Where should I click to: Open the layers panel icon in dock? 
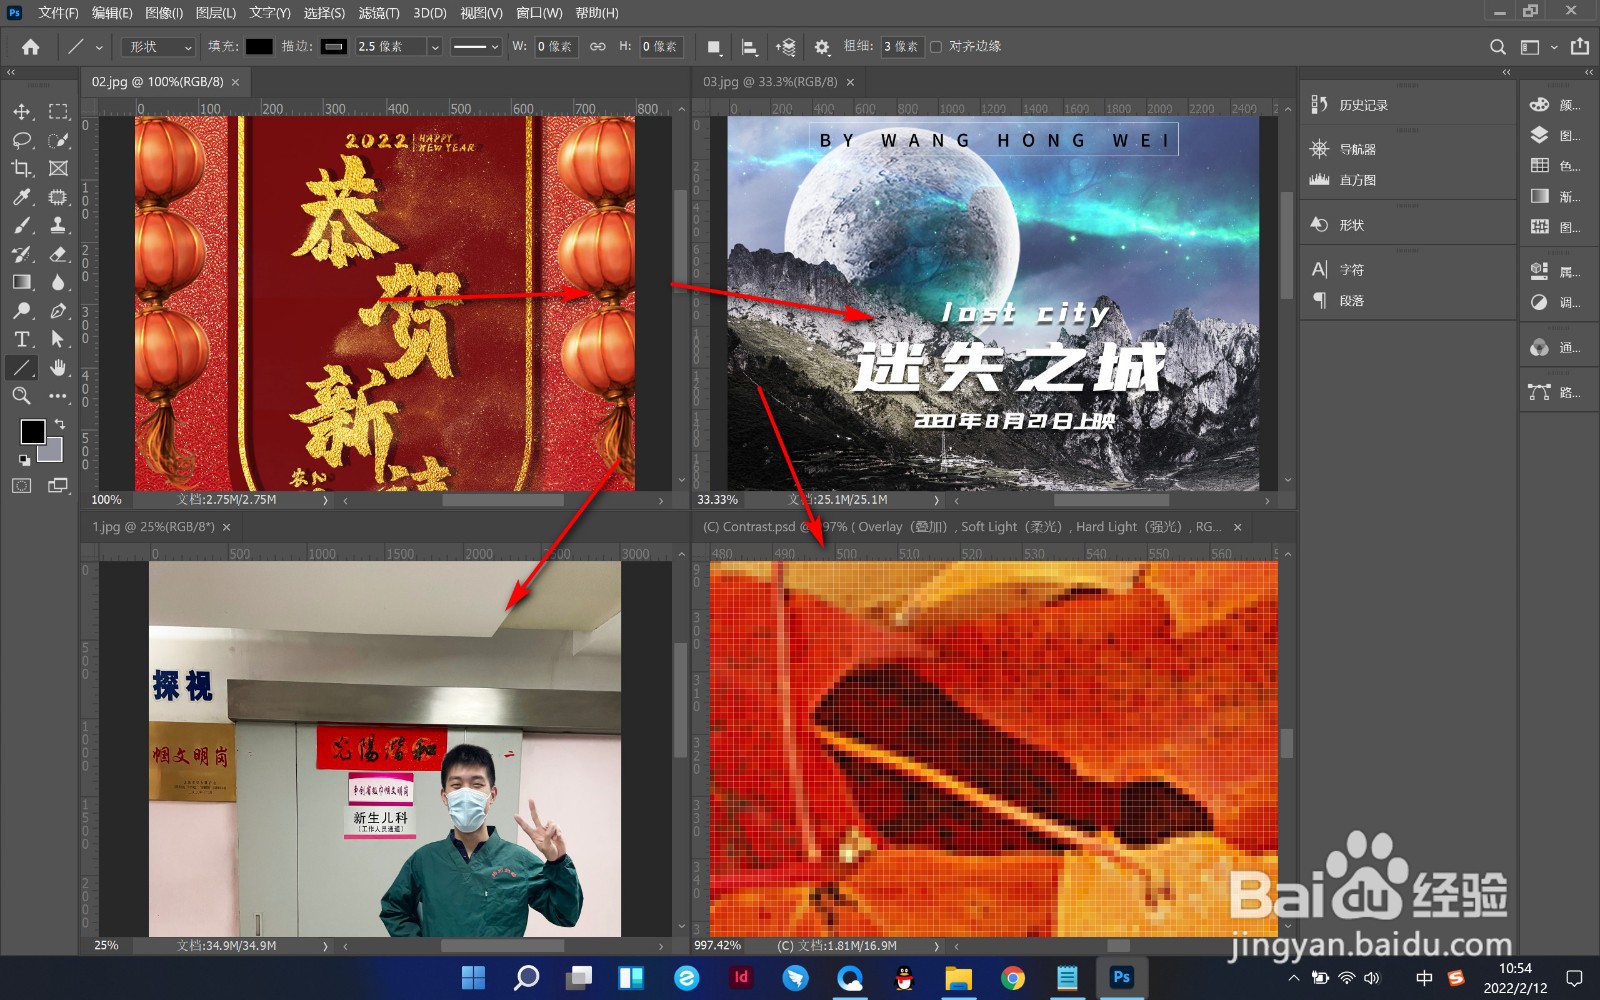(1540, 135)
